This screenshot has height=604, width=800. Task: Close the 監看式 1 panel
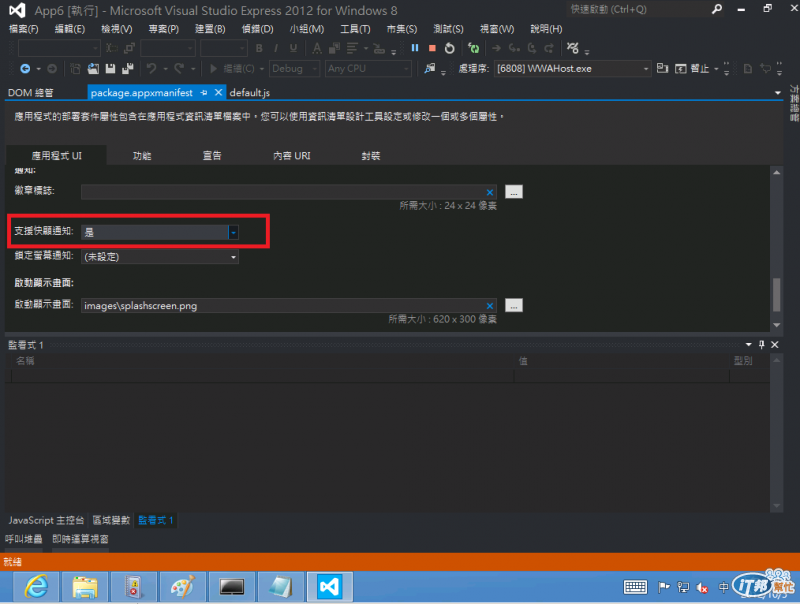[774, 345]
